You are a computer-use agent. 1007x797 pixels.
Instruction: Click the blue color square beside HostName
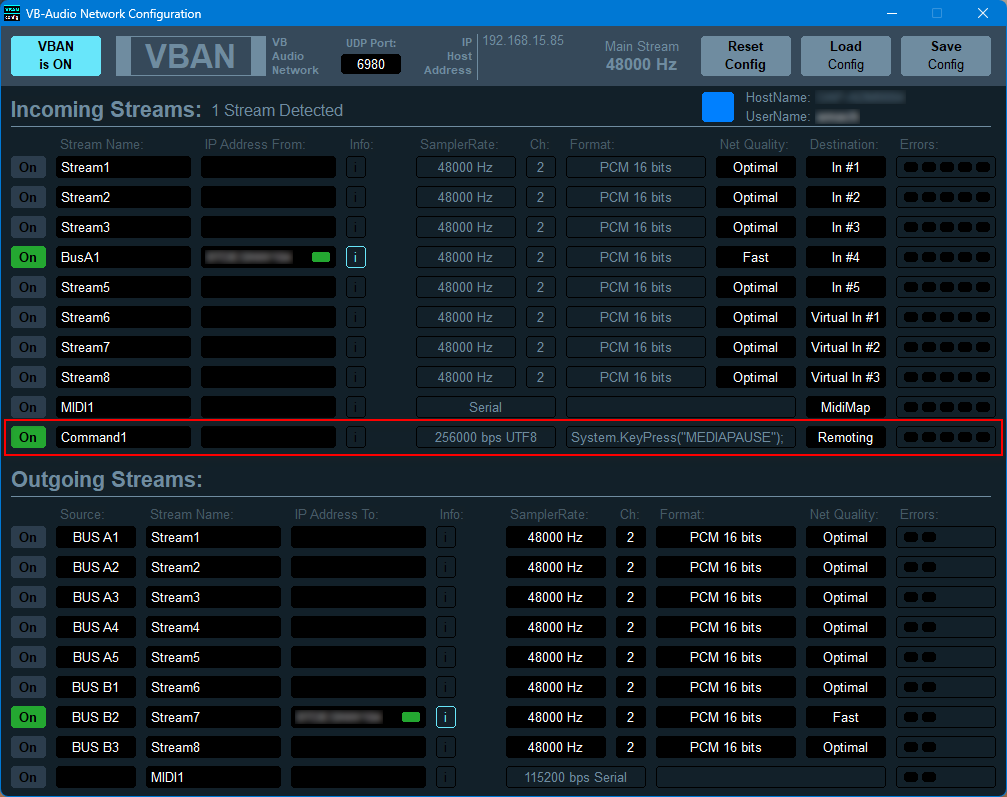coord(718,107)
